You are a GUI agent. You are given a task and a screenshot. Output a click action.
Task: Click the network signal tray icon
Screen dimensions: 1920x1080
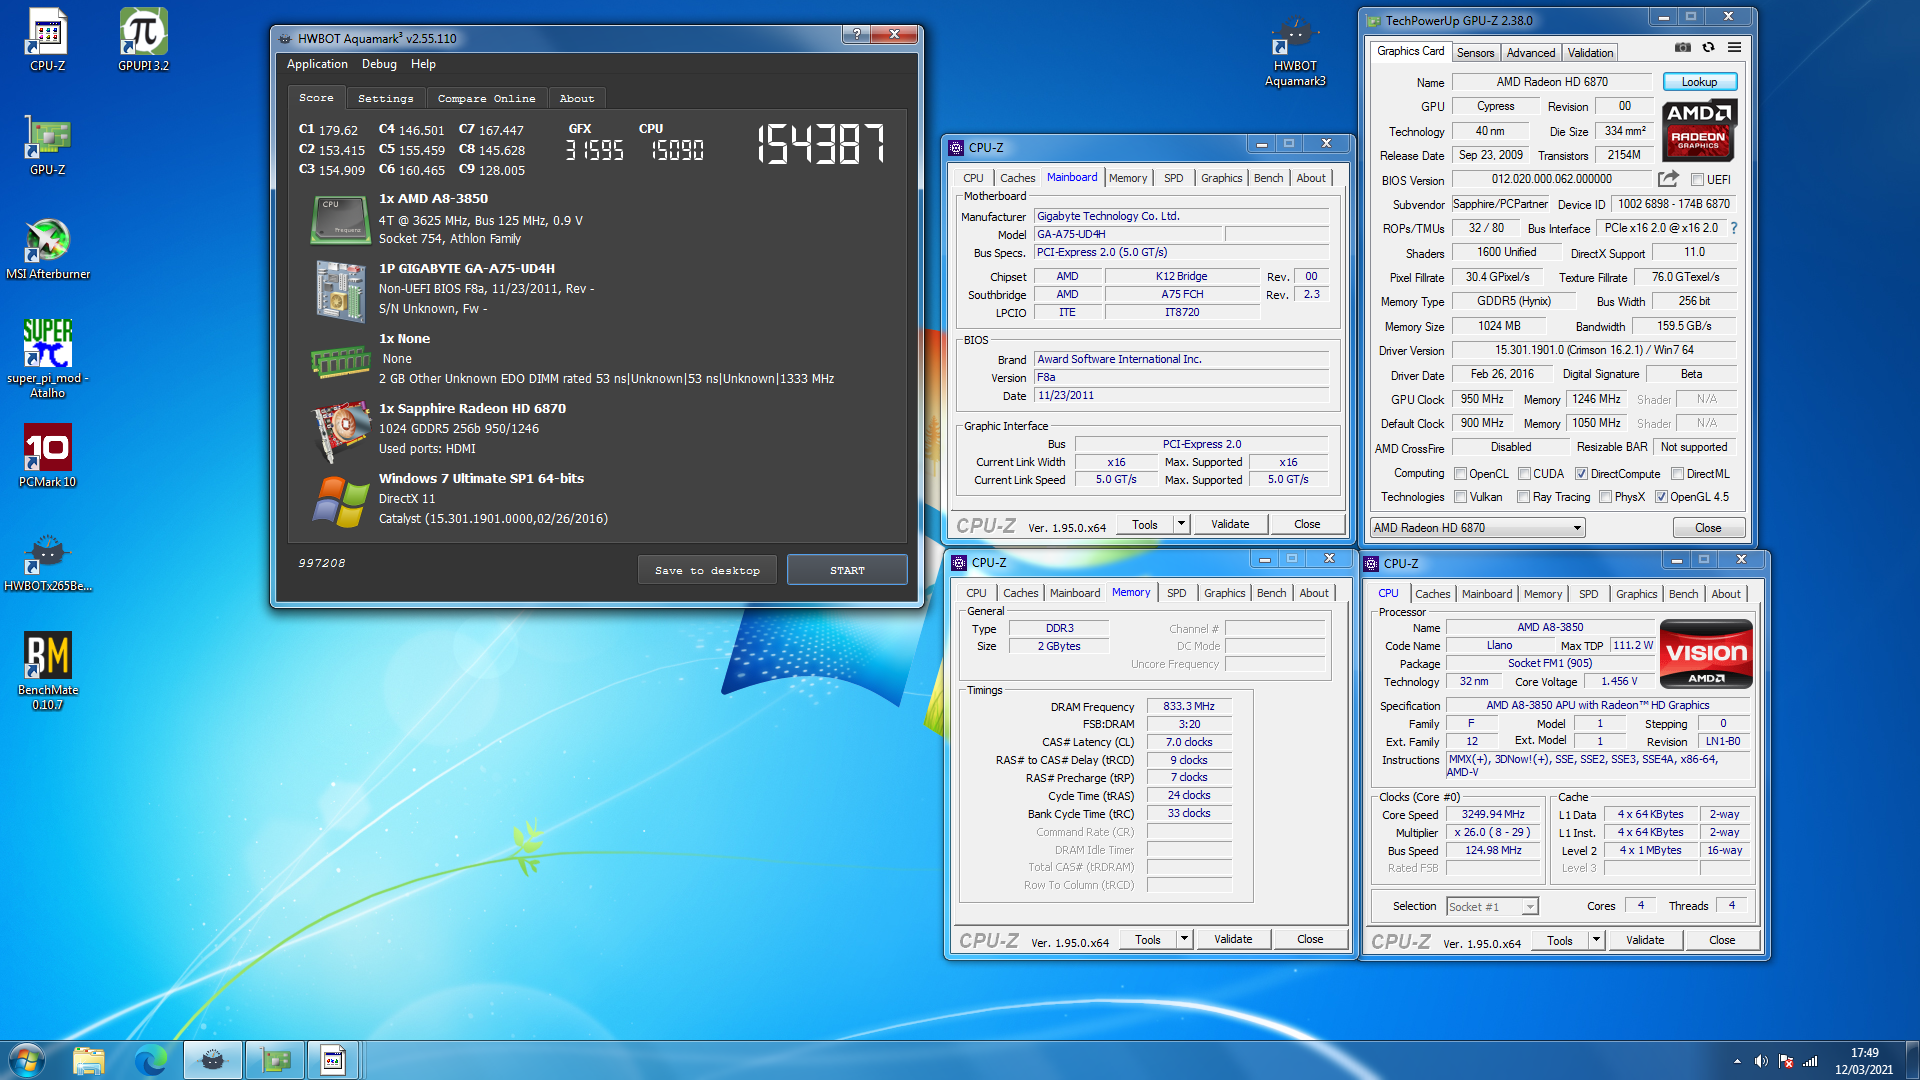[x=1810, y=1061]
